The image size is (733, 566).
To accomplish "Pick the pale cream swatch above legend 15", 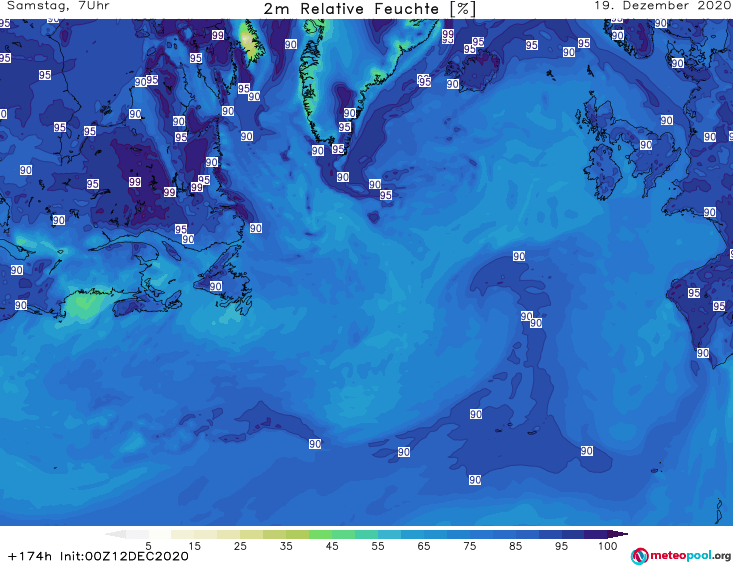I will [x=183, y=534].
